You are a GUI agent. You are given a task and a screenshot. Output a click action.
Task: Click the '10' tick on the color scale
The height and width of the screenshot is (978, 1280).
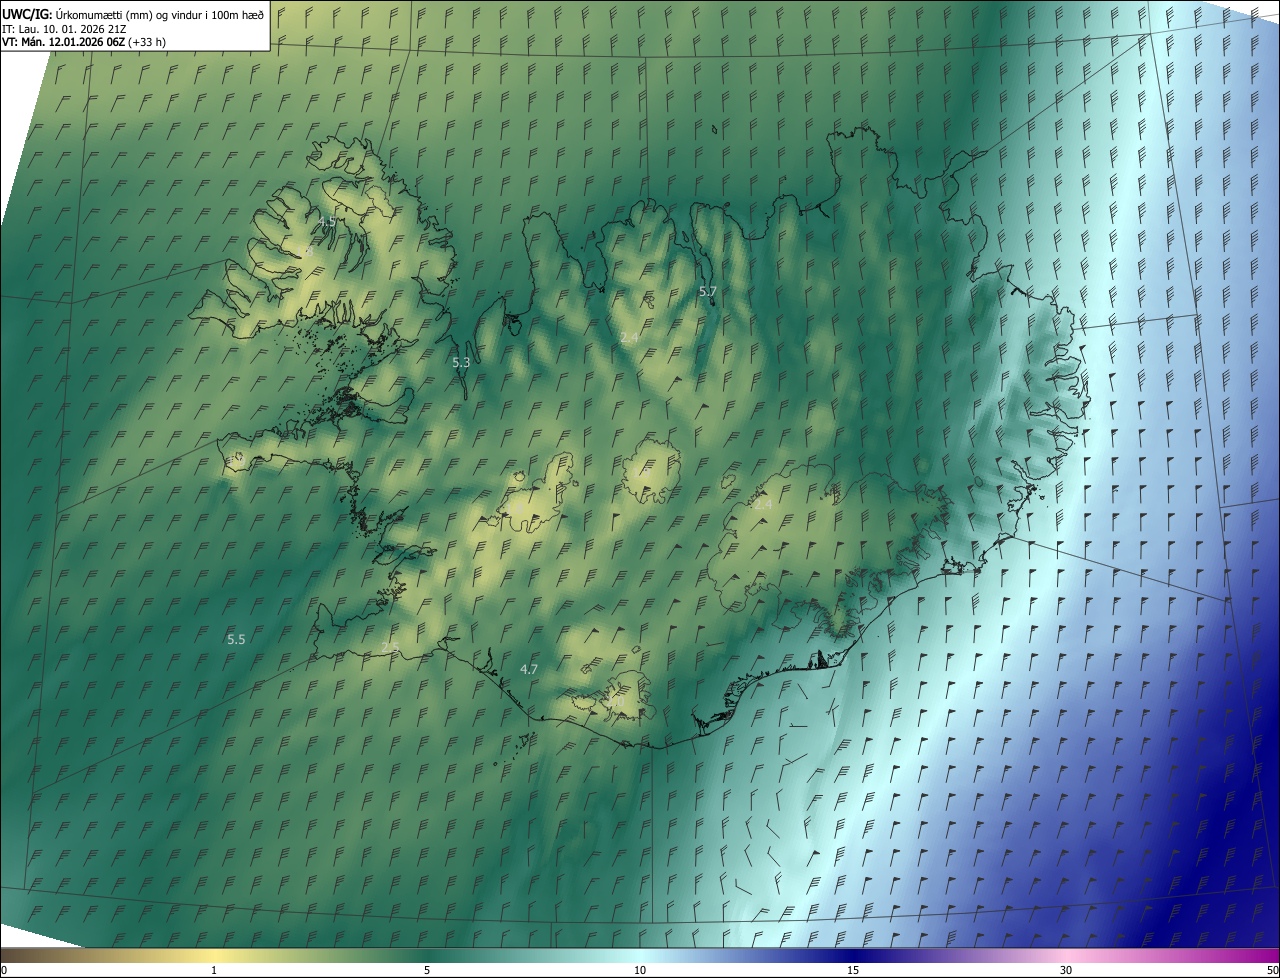(x=640, y=970)
